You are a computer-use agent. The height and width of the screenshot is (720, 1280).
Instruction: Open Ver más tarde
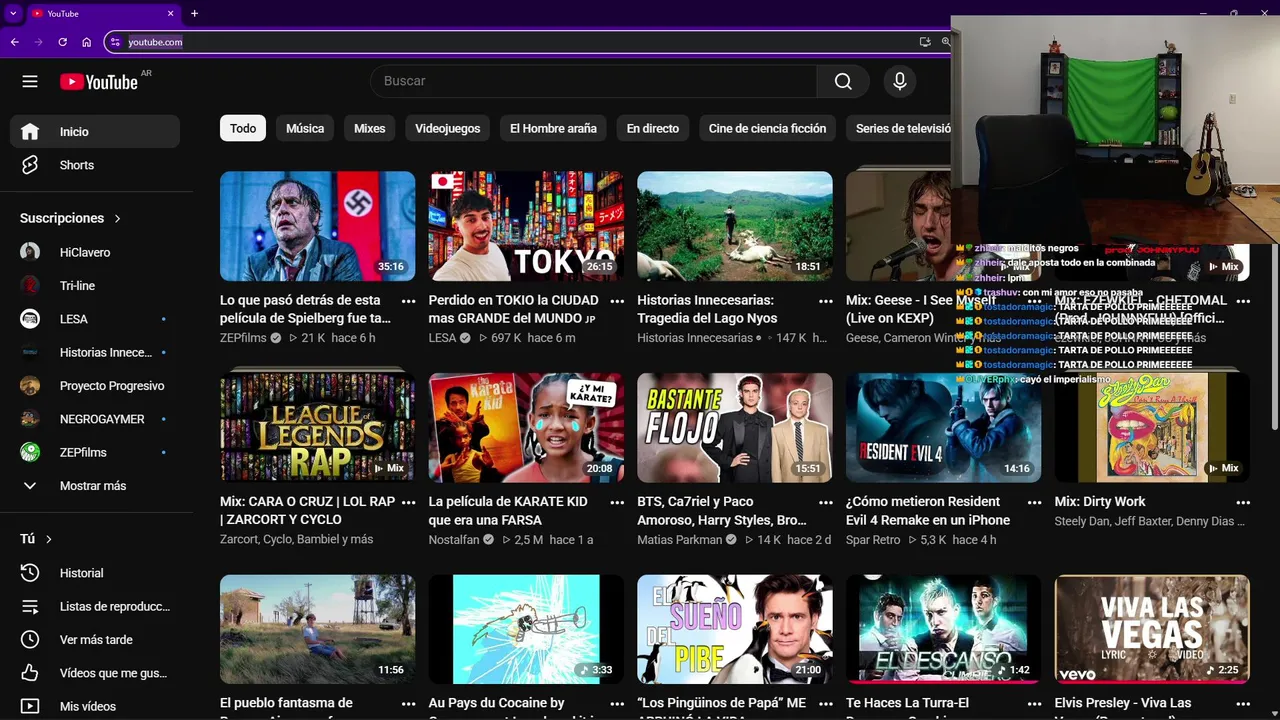(x=95, y=639)
